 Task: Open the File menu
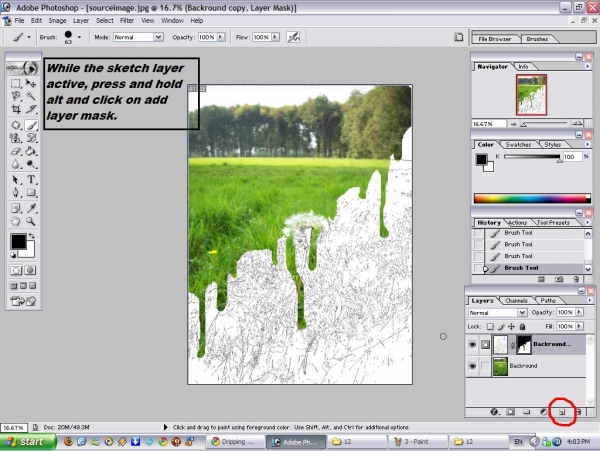tap(19, 21)
